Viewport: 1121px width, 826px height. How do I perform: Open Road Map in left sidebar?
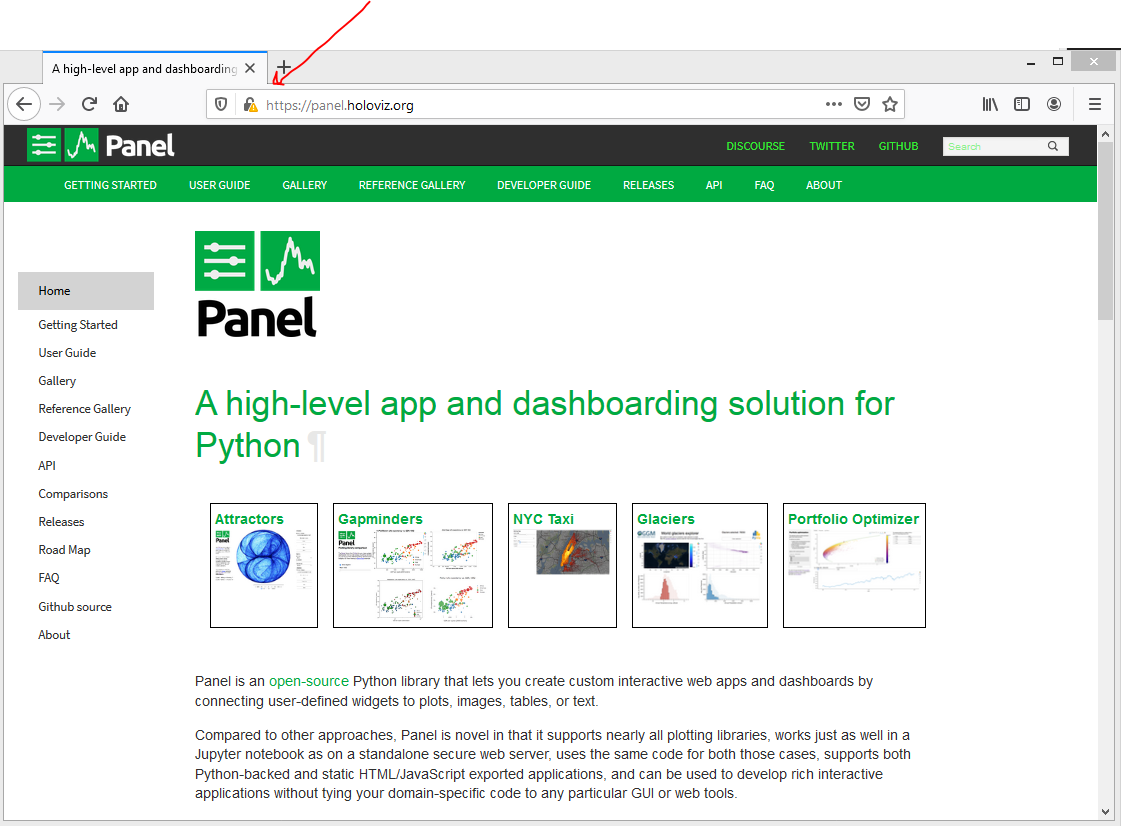pos(64,550)
